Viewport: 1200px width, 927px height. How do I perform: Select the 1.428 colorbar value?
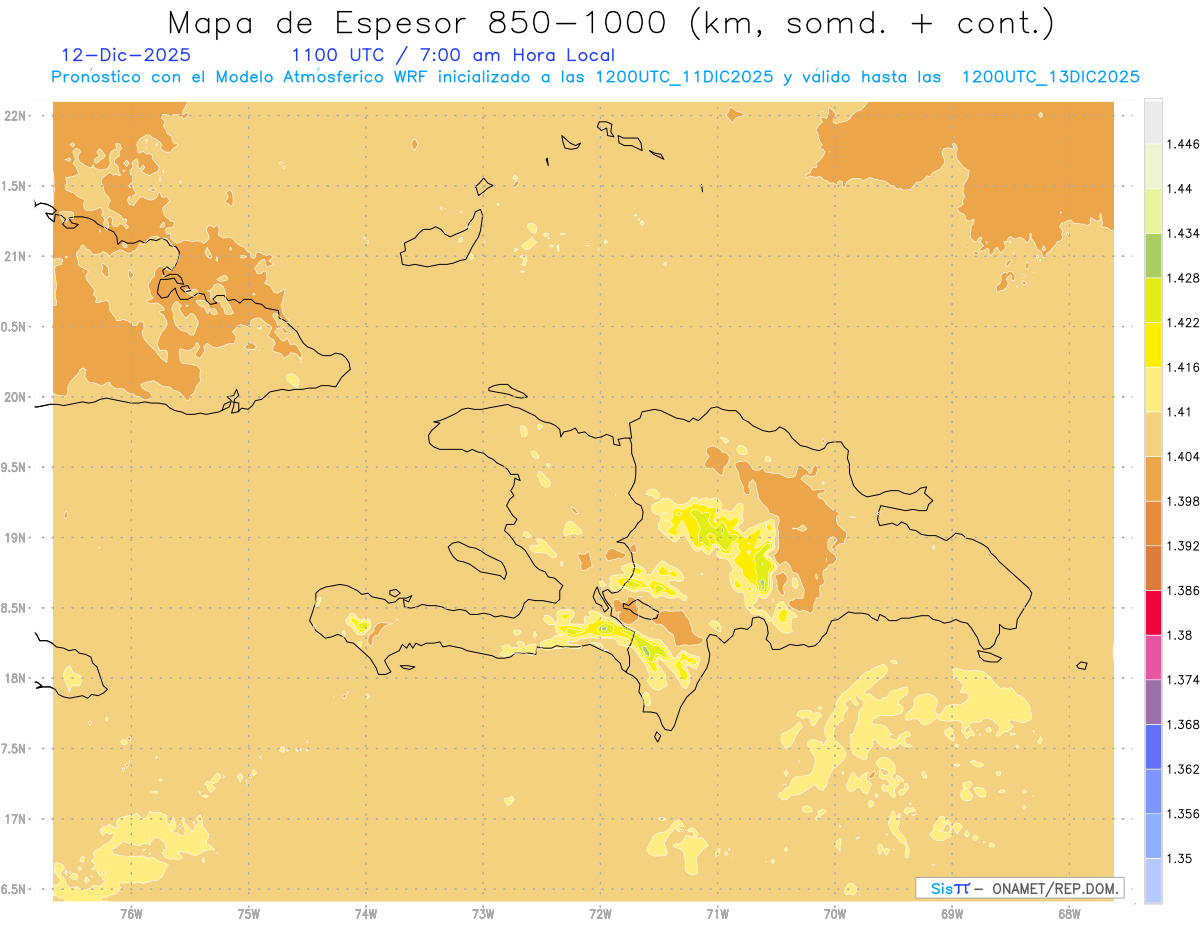tap(1183, 278)
